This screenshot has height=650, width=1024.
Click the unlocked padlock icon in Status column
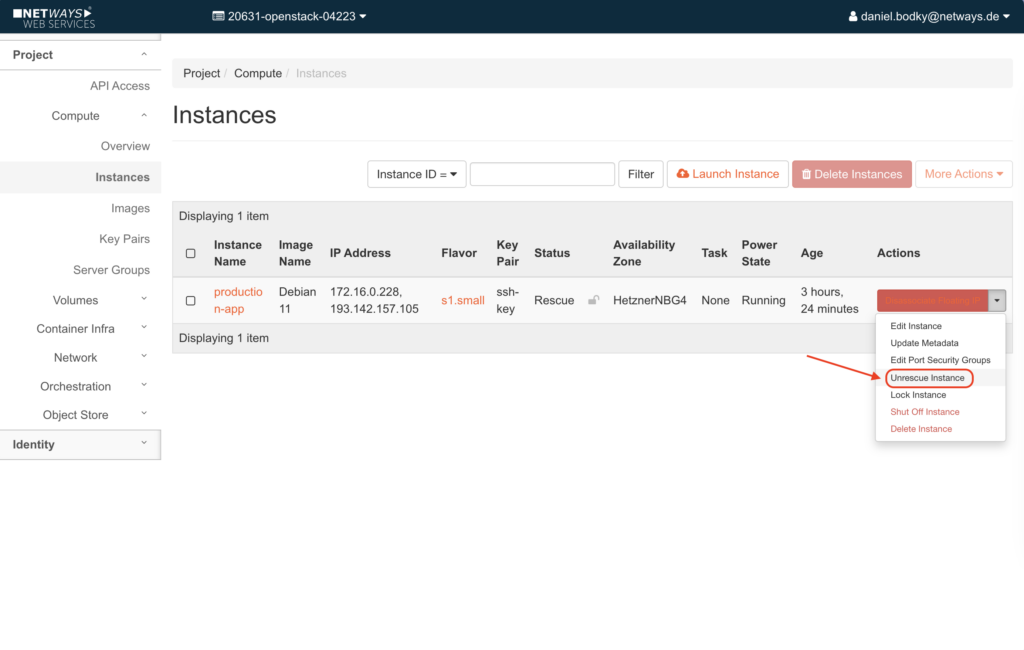pyautogui.click(x=593, y=300)
